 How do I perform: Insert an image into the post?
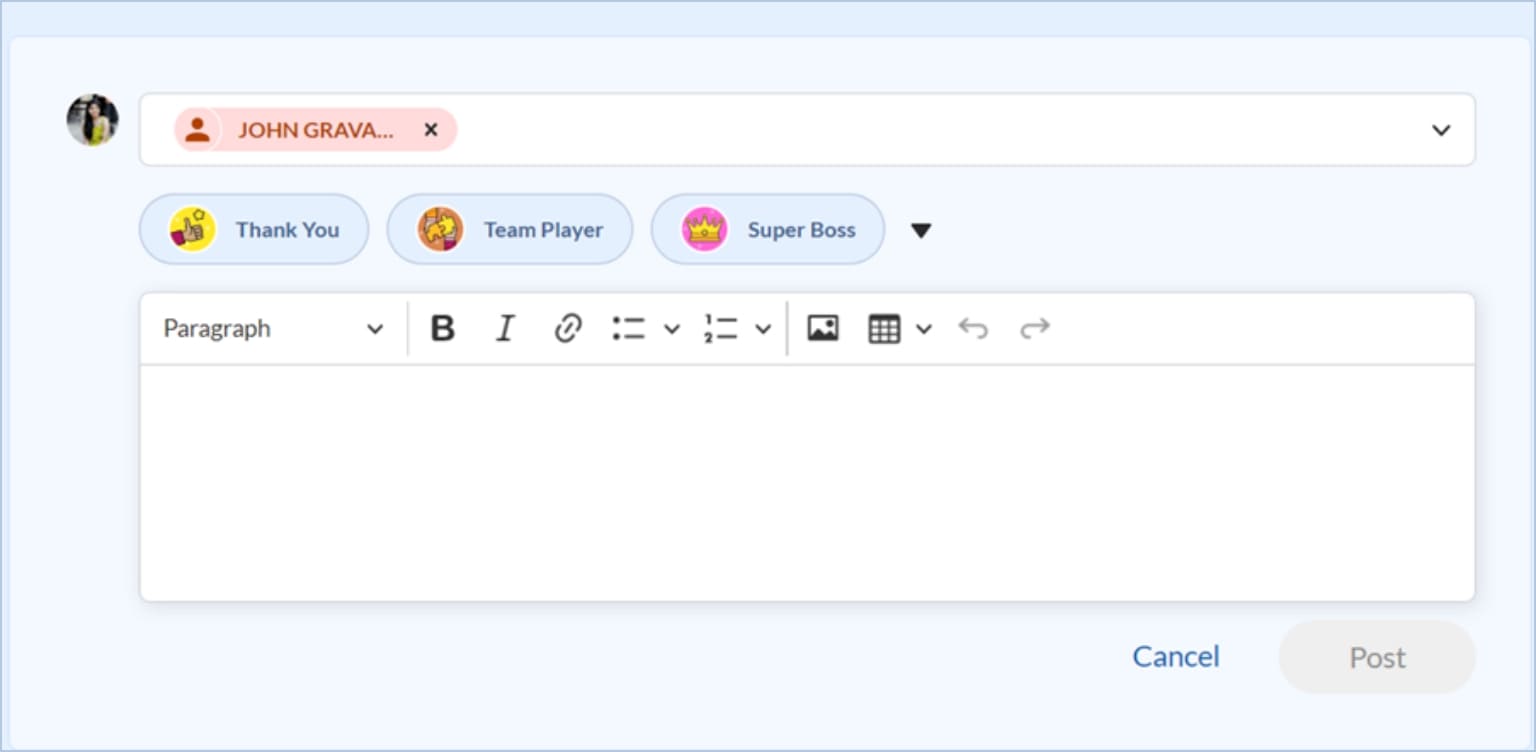tap(822, 328)
